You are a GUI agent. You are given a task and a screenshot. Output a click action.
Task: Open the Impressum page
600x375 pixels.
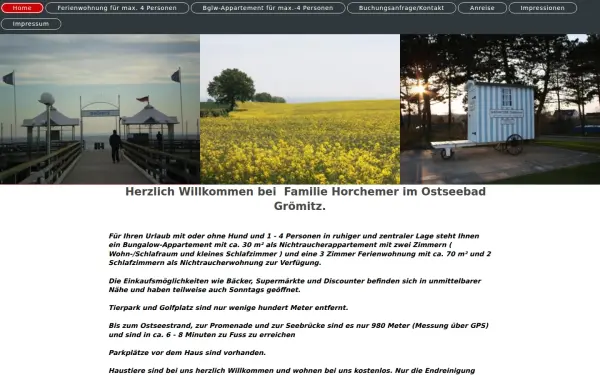[31, 24]
